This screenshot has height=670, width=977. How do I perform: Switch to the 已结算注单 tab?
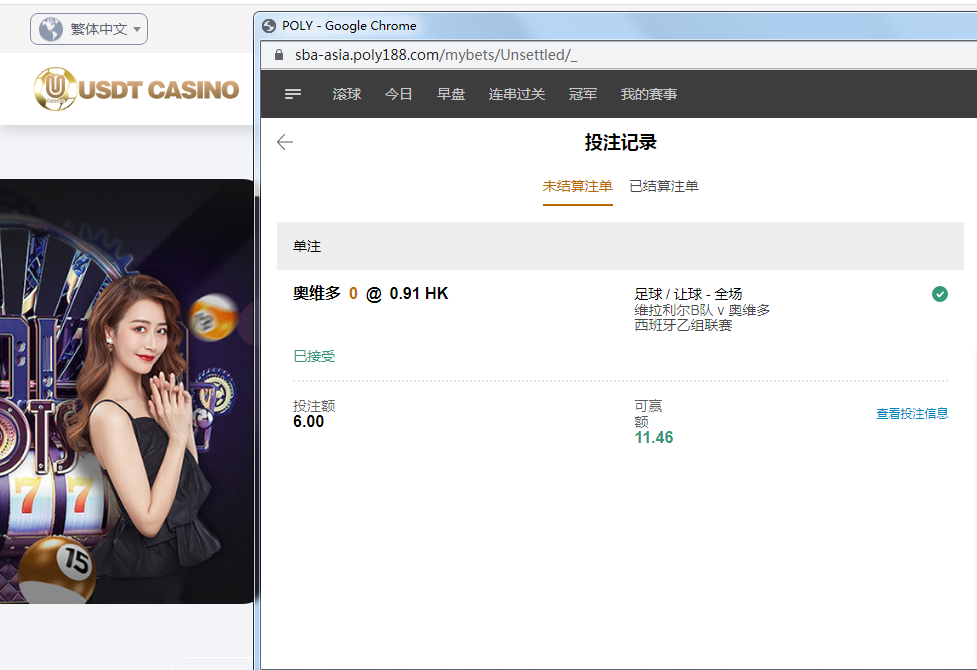(x=664, y=186)
